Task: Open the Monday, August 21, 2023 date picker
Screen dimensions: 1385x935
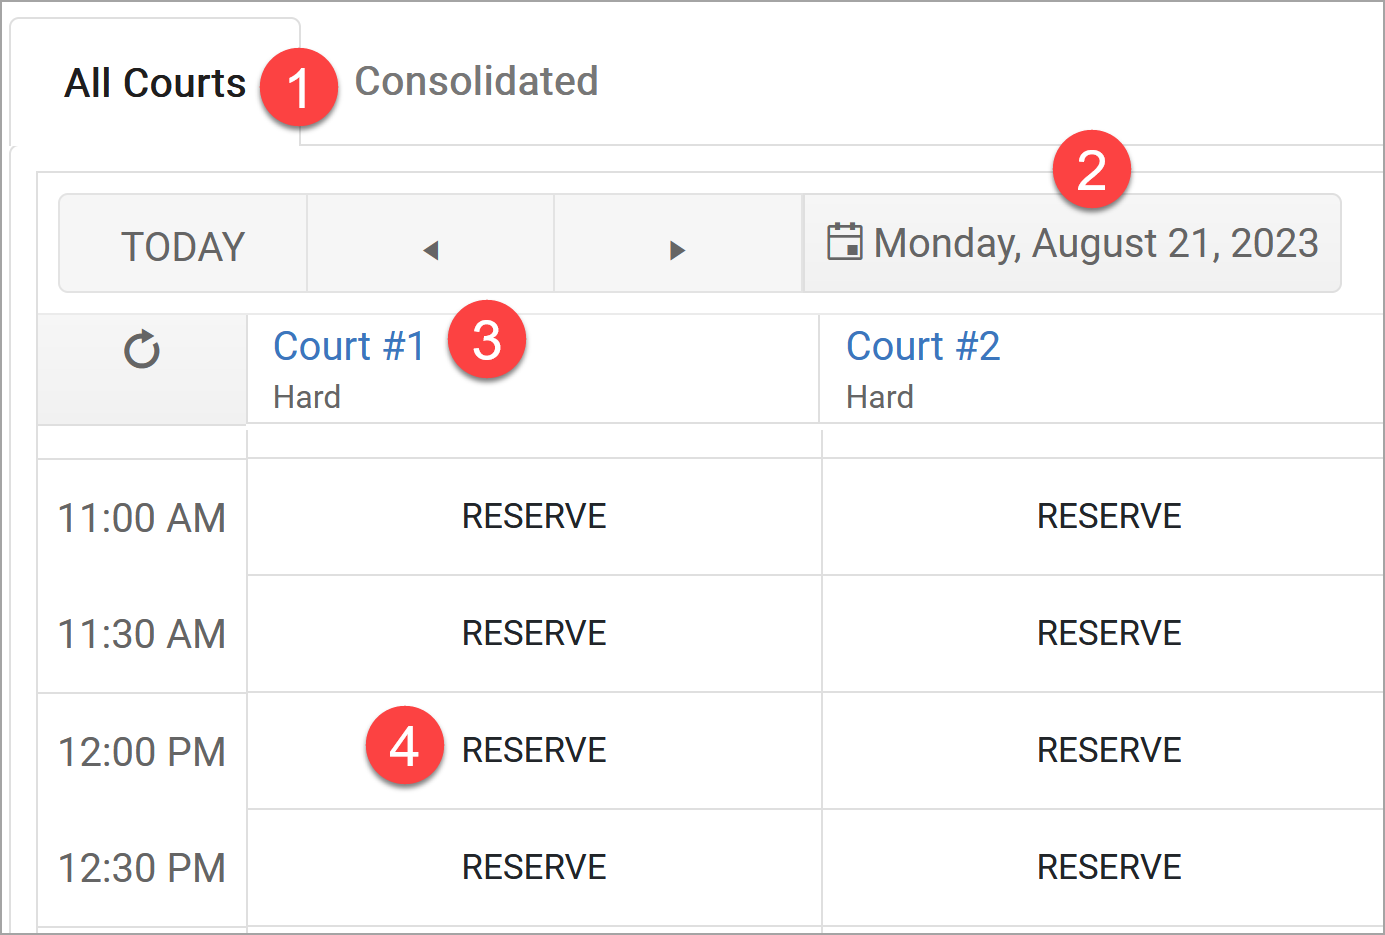Action: pos(1072,243)
